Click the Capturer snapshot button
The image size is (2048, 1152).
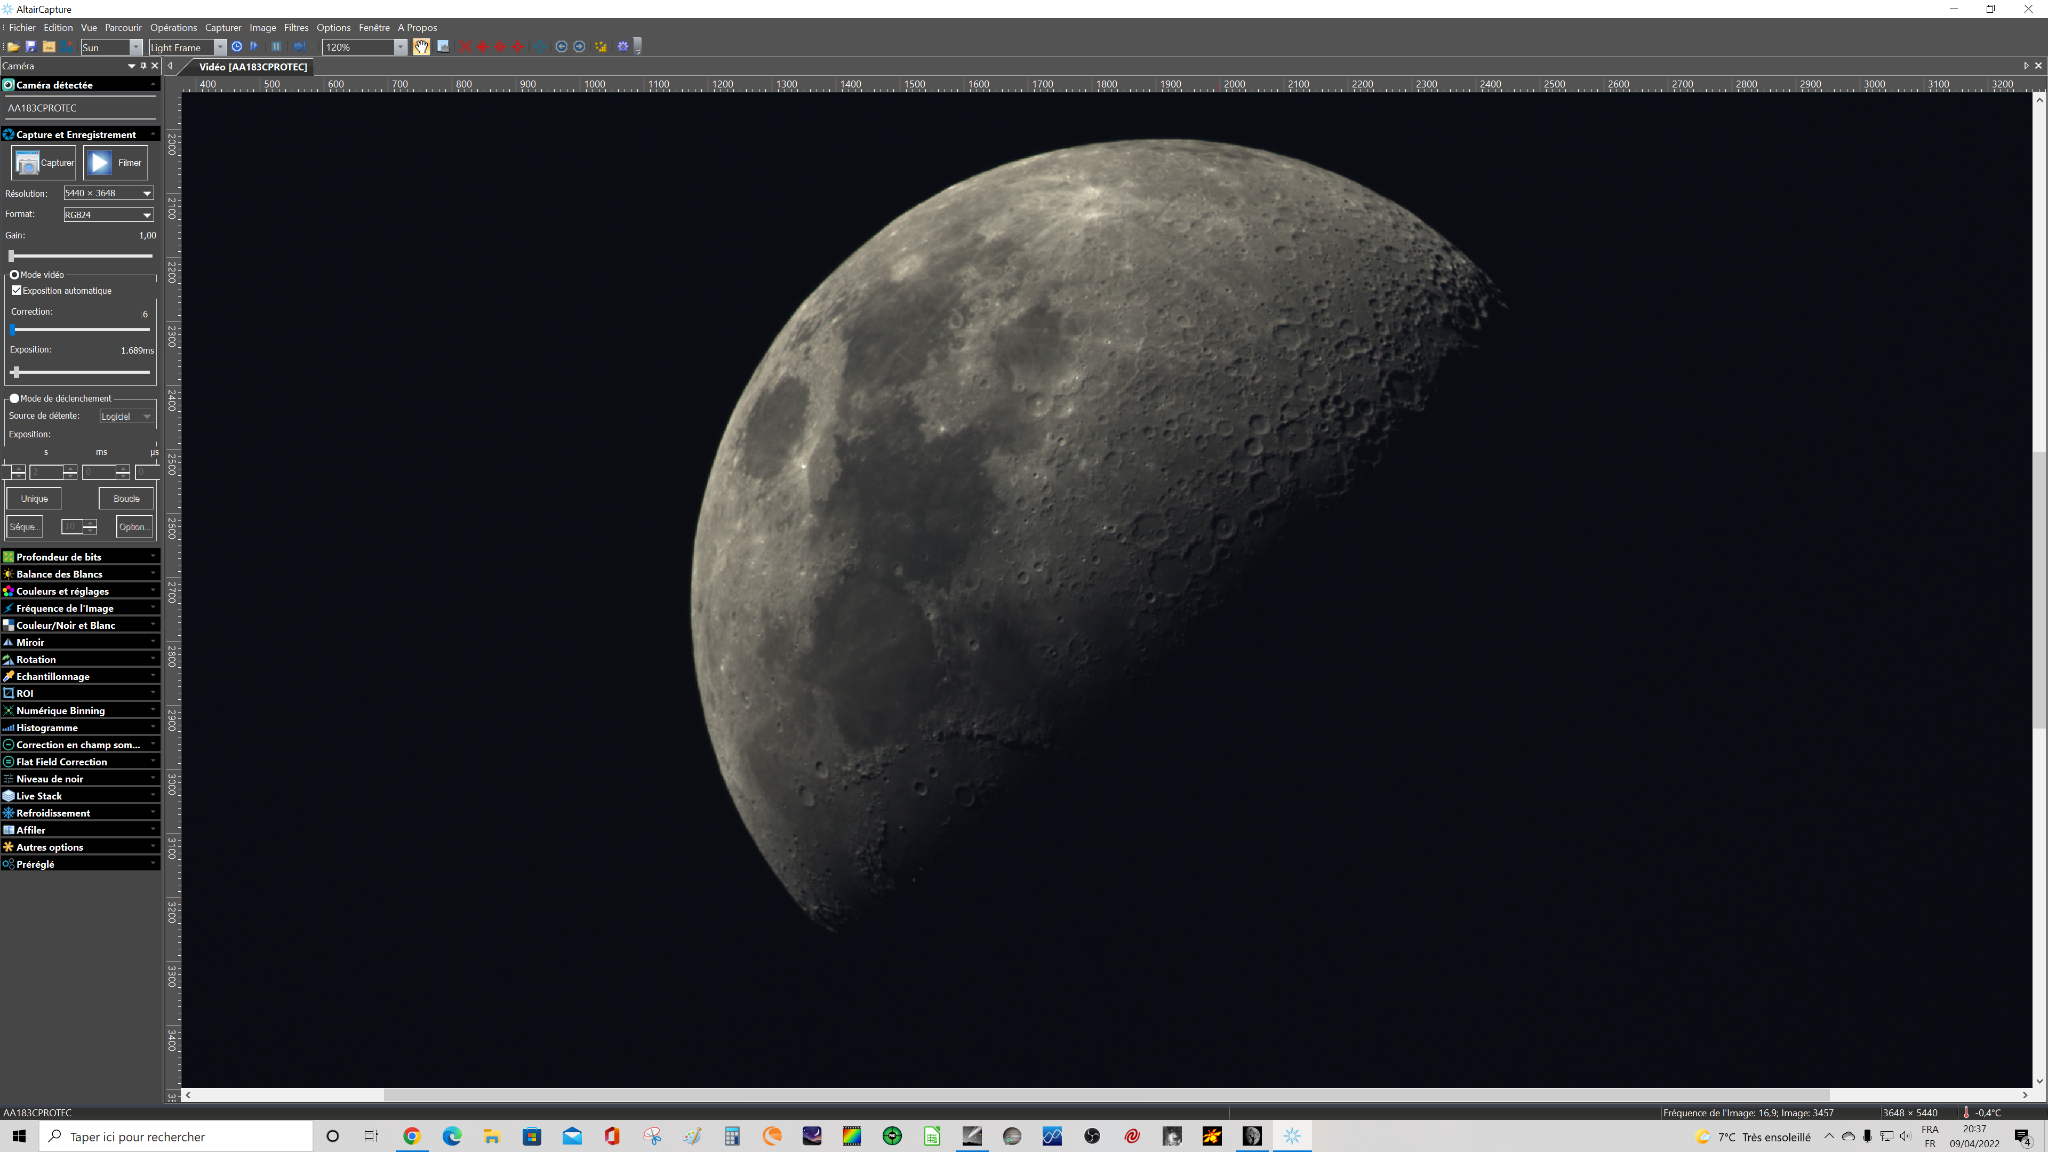pos(45,162)
